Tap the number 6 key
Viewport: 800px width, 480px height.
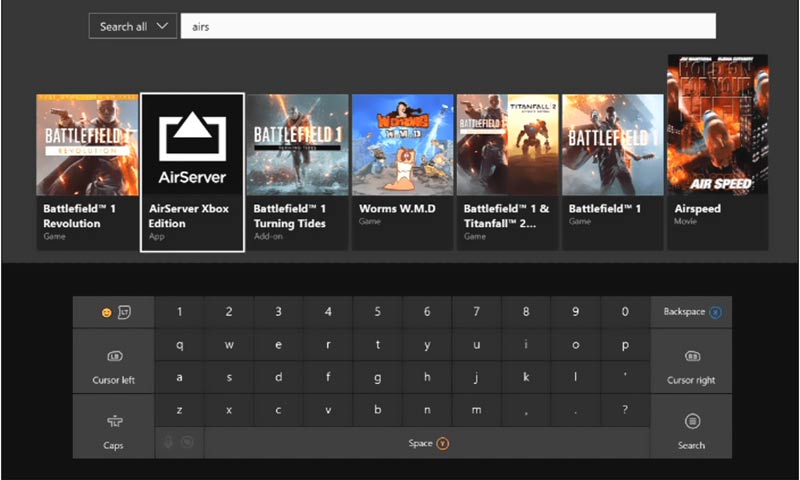(x=427, y=312)
